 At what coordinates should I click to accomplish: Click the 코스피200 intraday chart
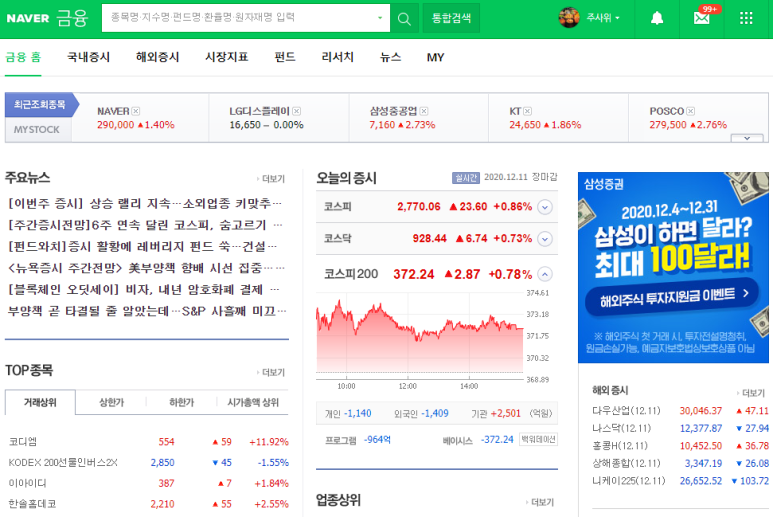(x=420, y=336)
